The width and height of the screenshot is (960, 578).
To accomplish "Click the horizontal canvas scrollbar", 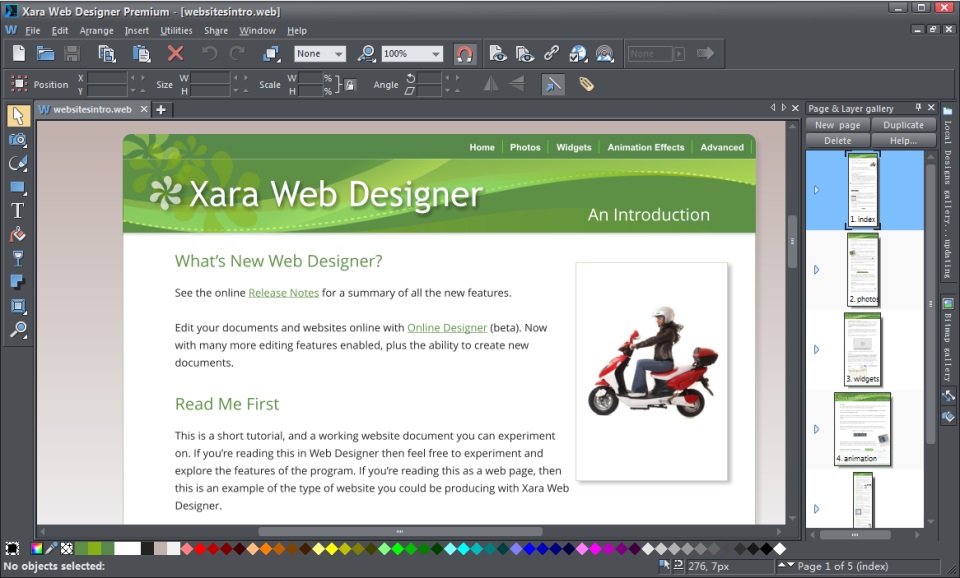I will coord(400,531).
